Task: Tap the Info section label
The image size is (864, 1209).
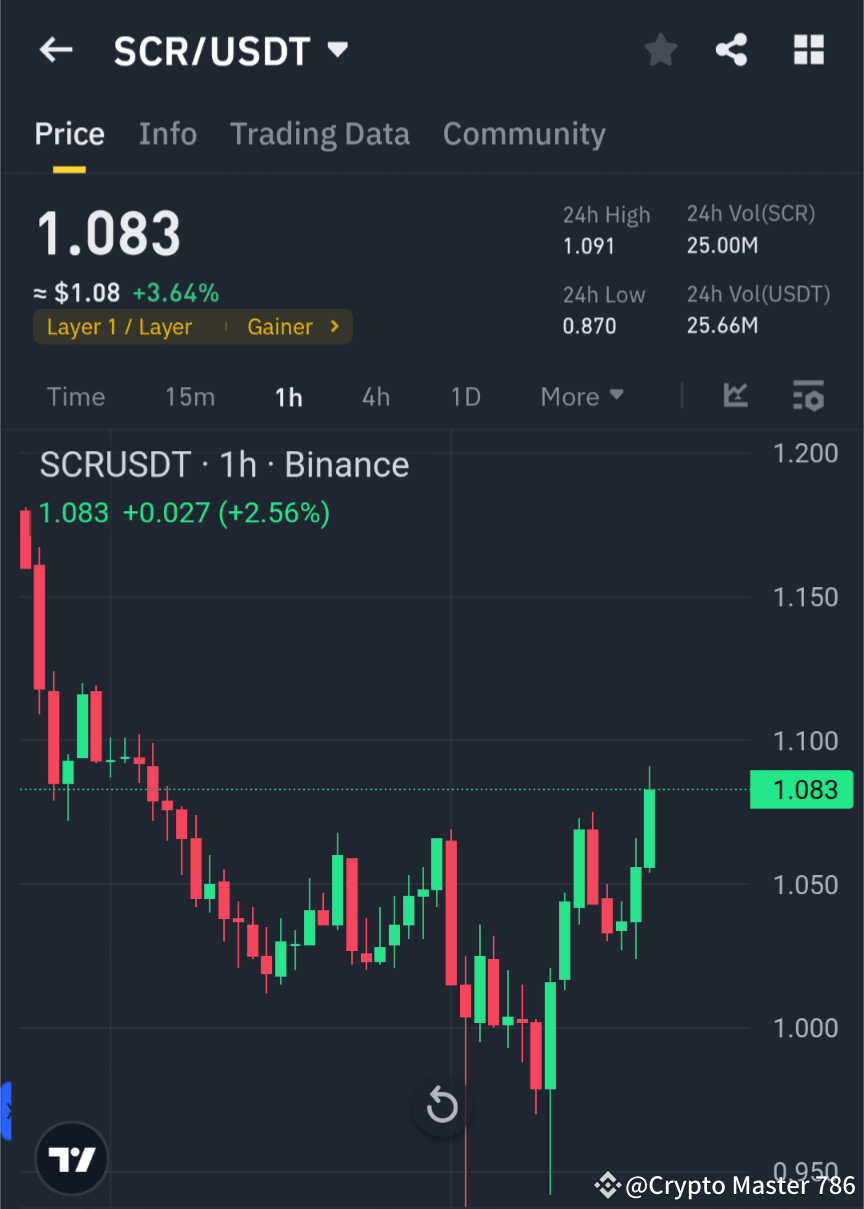Action: 167,133
